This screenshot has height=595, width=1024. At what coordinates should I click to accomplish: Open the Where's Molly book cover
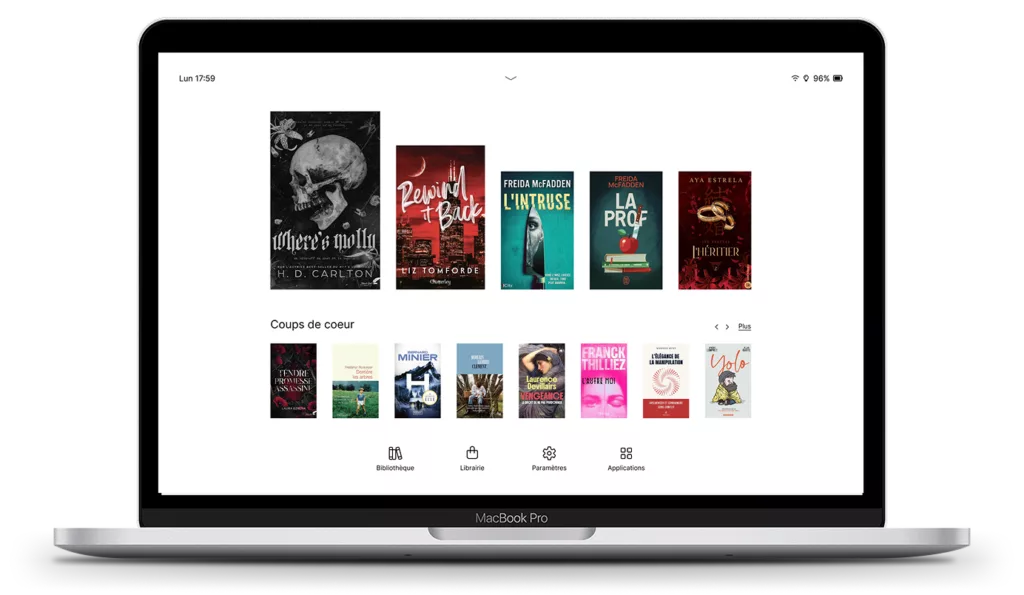325,201
